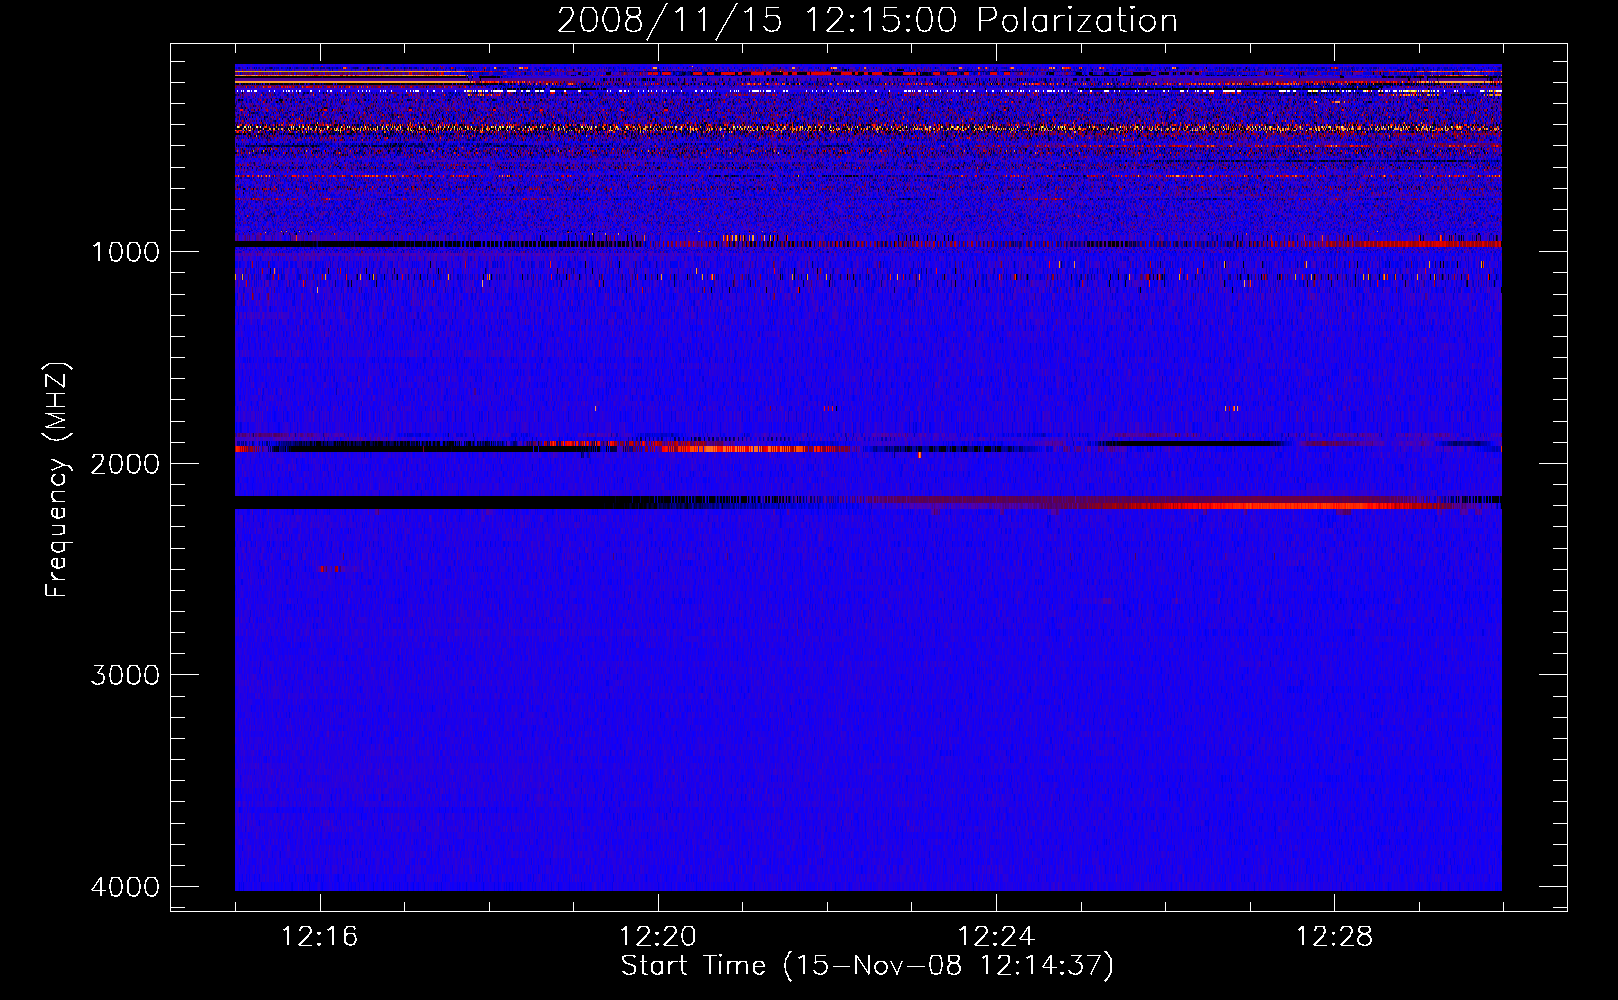Click the 12:16 time tick label

[320, 937]
